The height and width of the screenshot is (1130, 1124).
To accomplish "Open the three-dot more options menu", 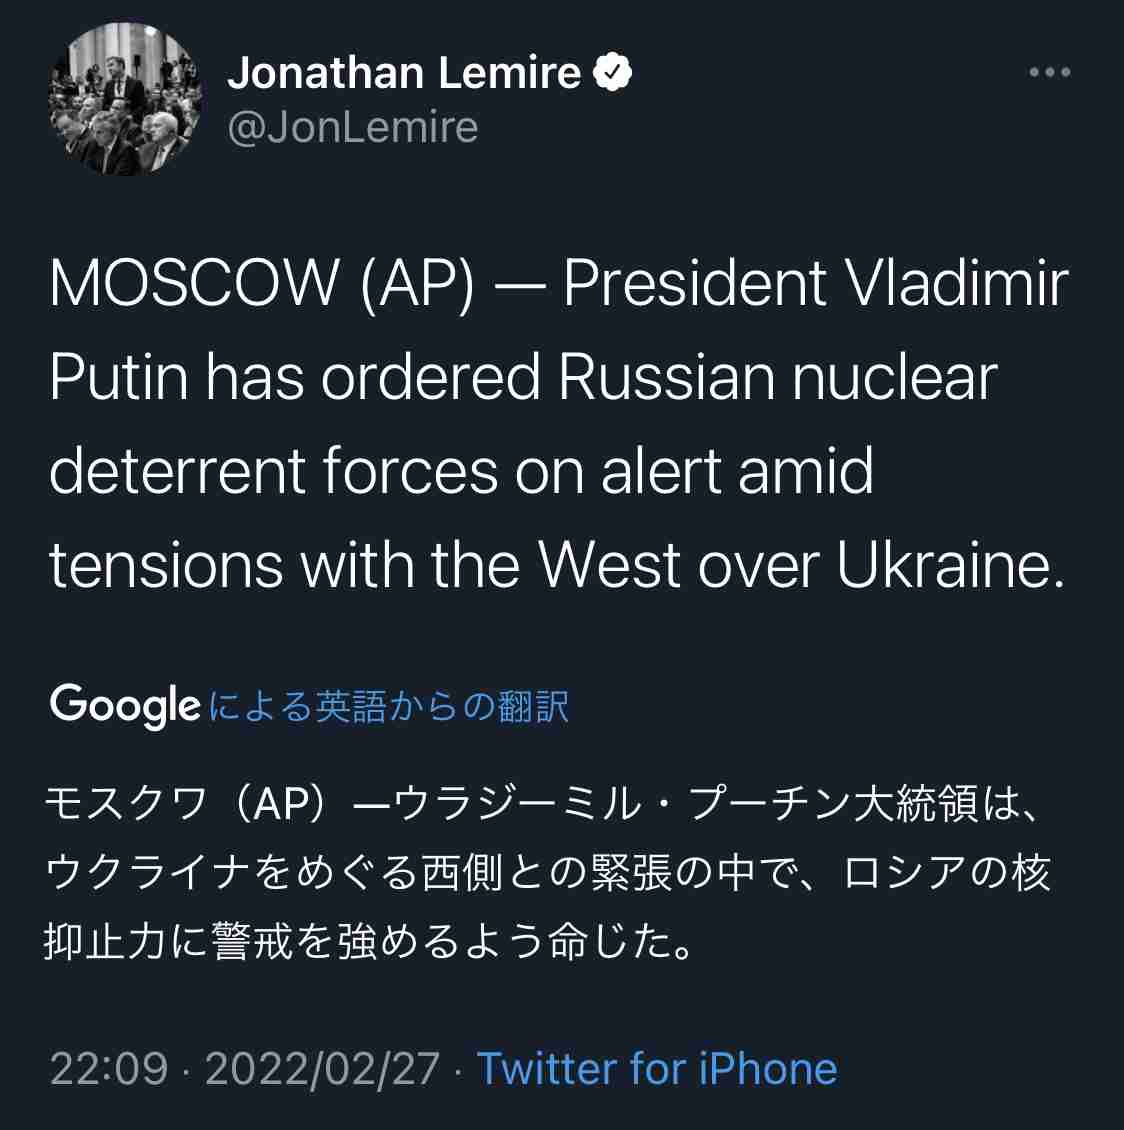I will [x=1050, y=72].
